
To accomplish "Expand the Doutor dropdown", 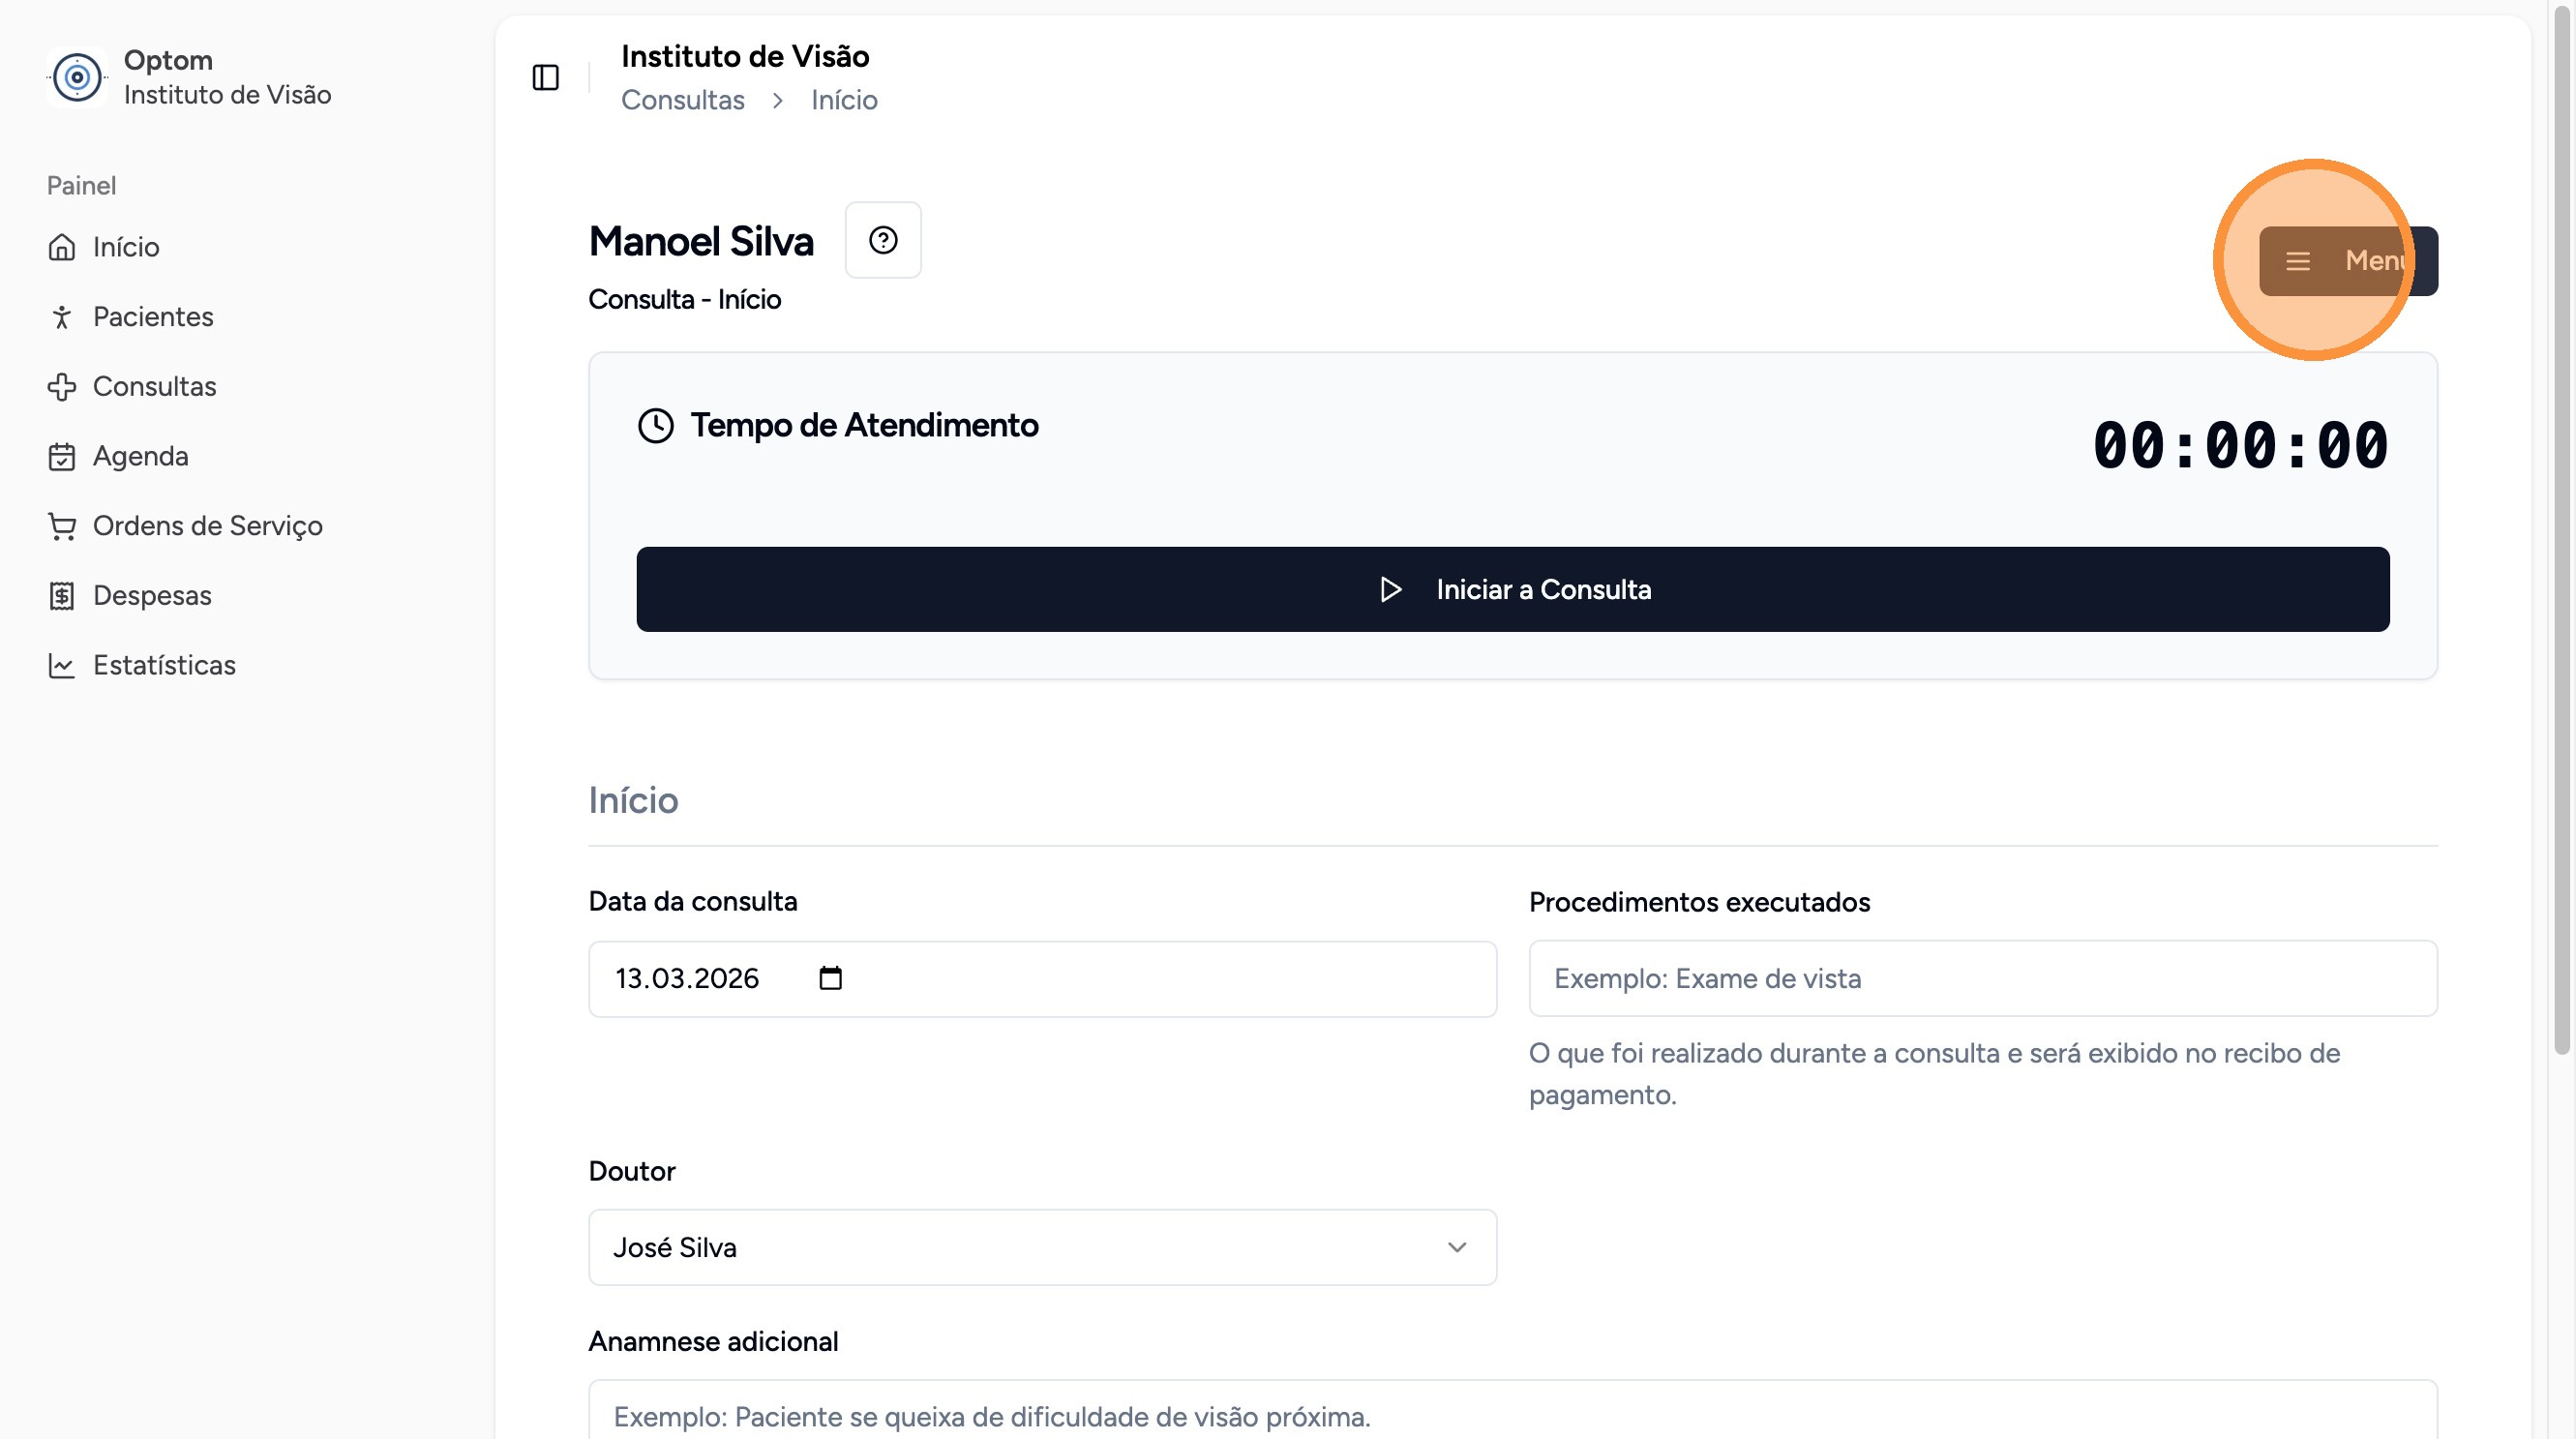I will click(1041, 1247).
